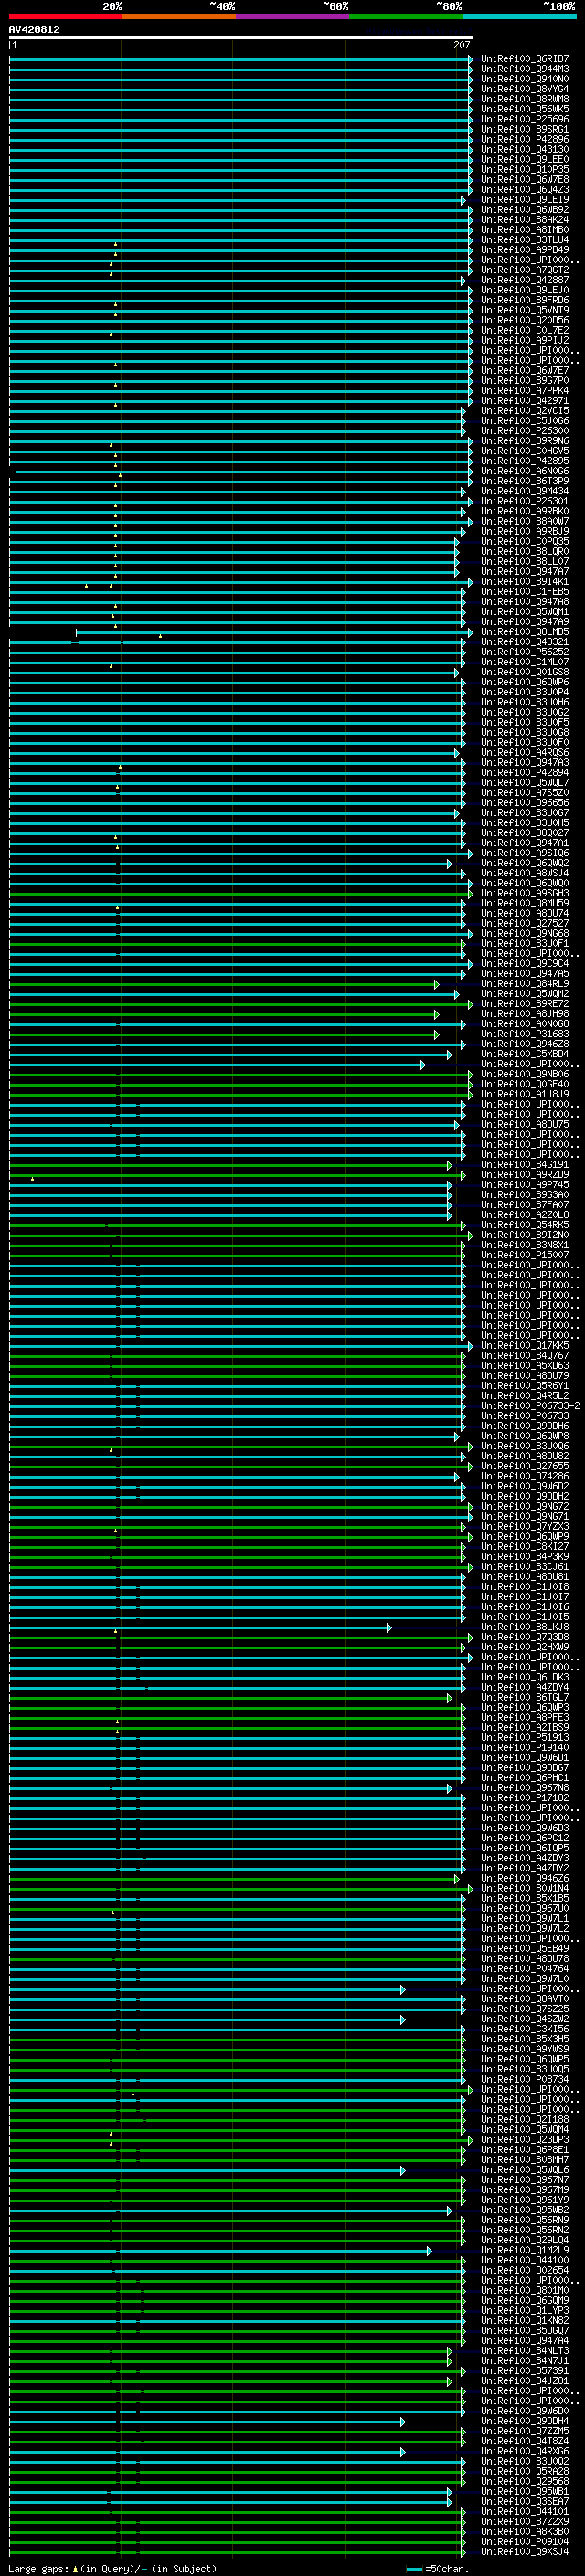Select hit label UniRef100_Q3SEA7
Screen dimensions: 585x2576
[x=525, y=2501]
